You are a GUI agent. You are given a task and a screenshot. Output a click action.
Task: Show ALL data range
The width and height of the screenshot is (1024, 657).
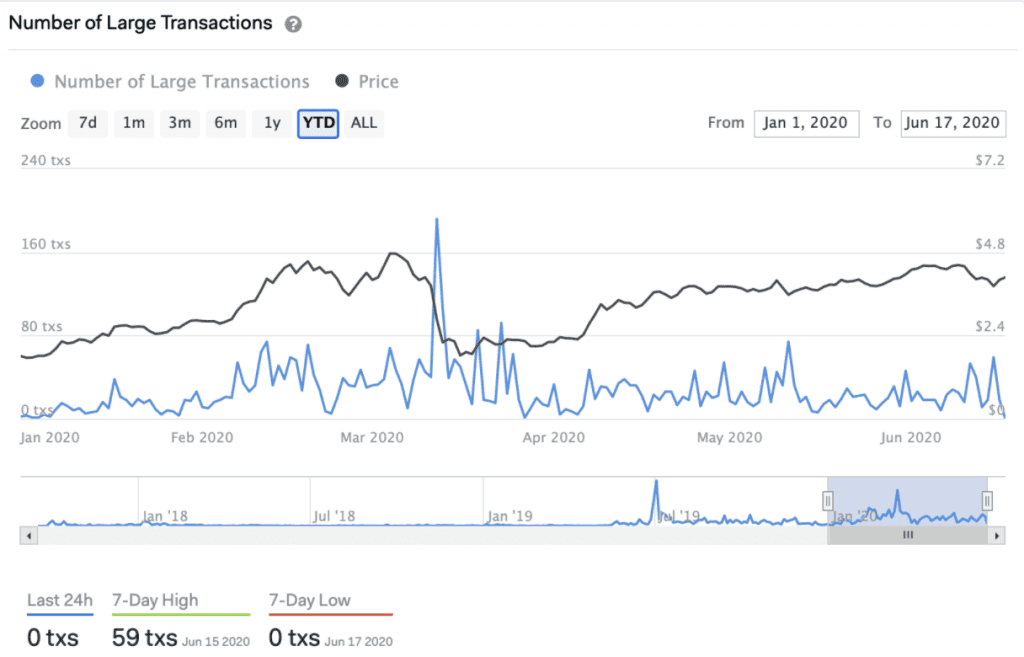click(364, 123)
